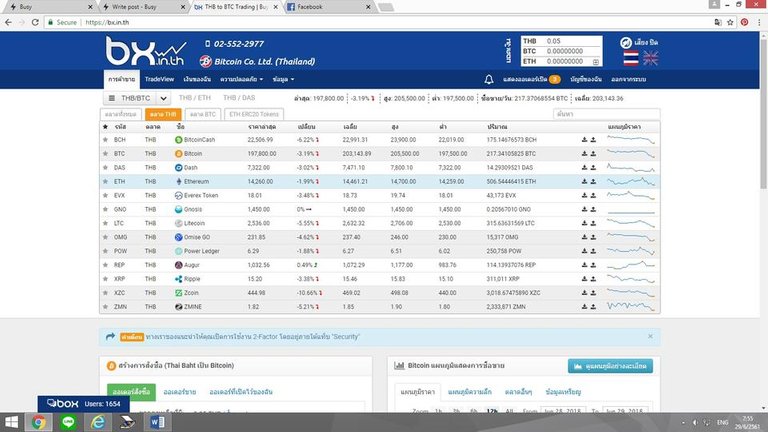The height and width of the screenshot is (432, 768).
Task: Click the Zcoin coin icon
Action: coord(179,292)
